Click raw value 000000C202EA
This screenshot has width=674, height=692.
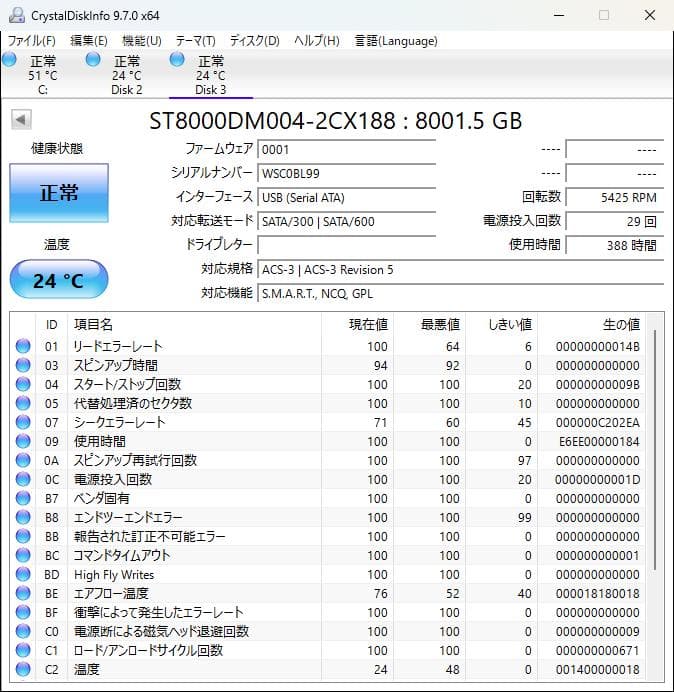(x=598, y=422)
